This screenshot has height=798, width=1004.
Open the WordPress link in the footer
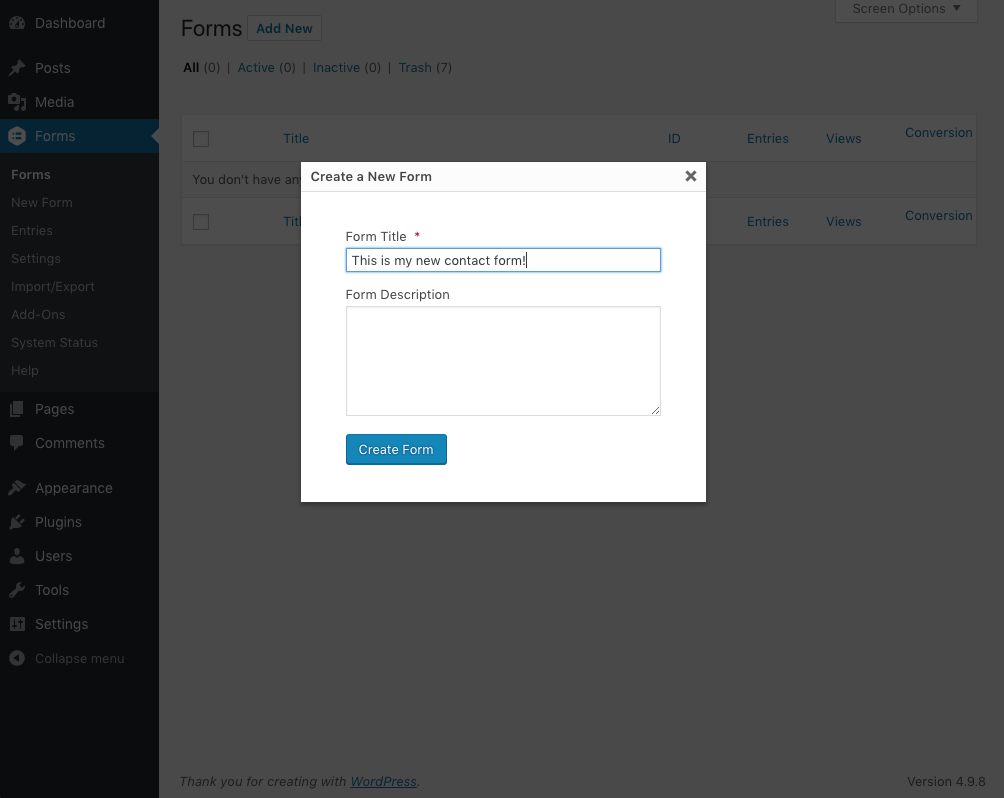[x=383, y=781]
